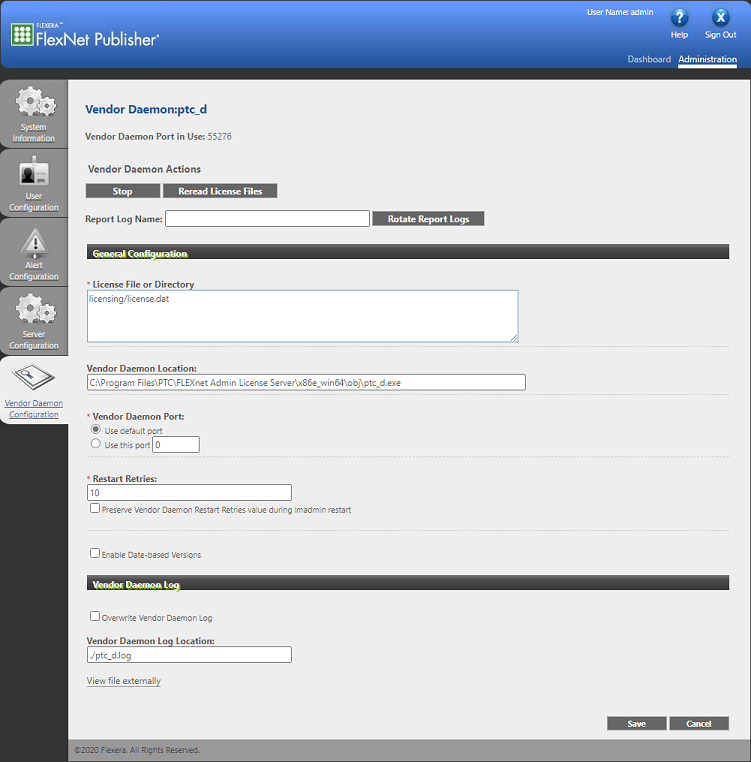The height and width of the screenshot is (762, 751).
Task: Switch to the Dashboard tab
Action: click(649, 59)
